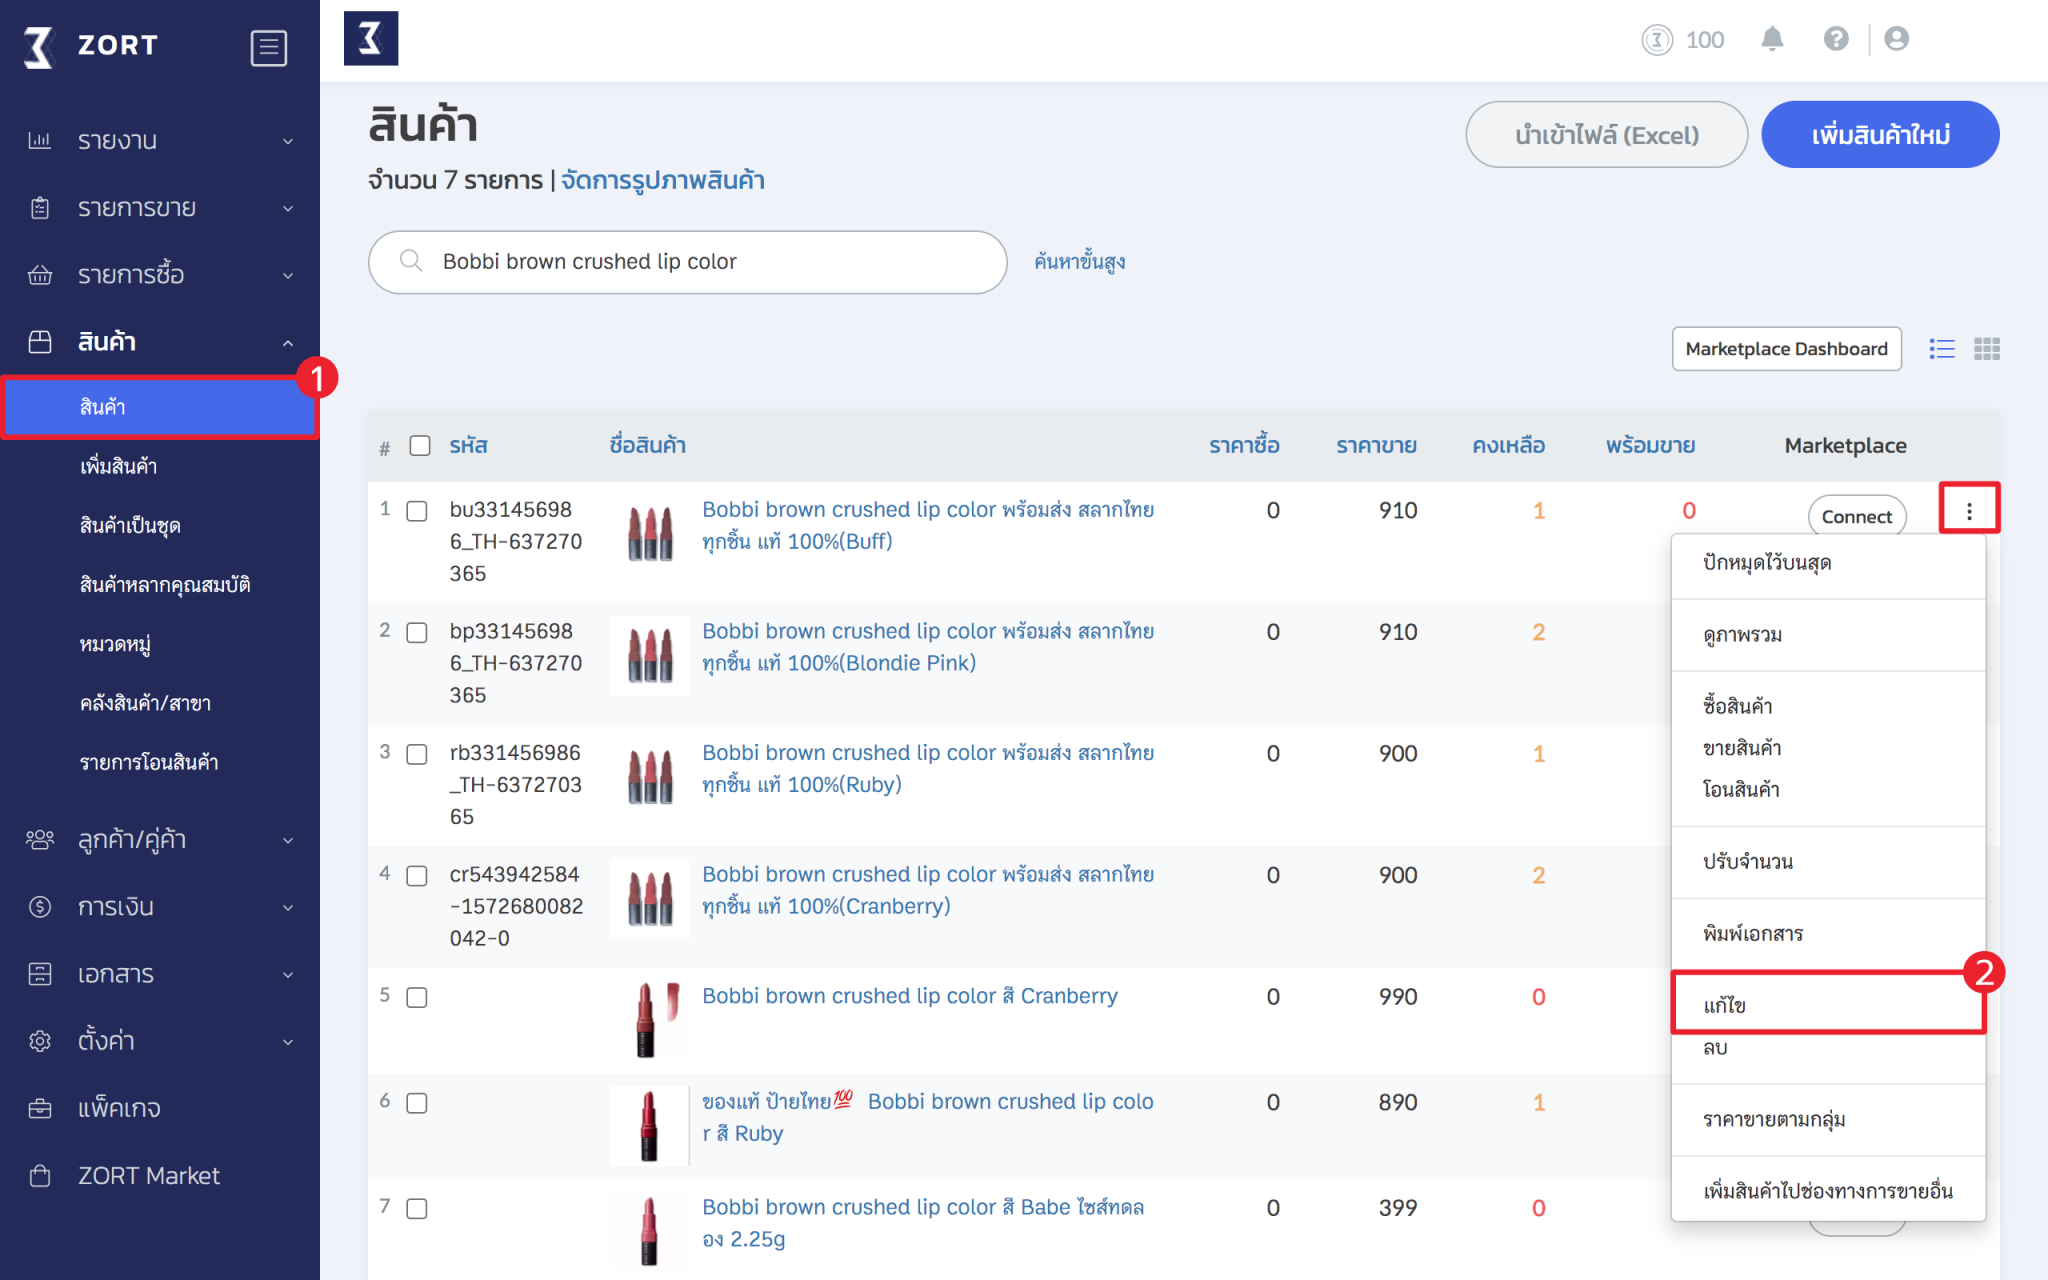The height and width of the screenshot is (1280, 2048).
Task: Expand the รายงาน menu chevron
Action: click(x=288, y=141)
